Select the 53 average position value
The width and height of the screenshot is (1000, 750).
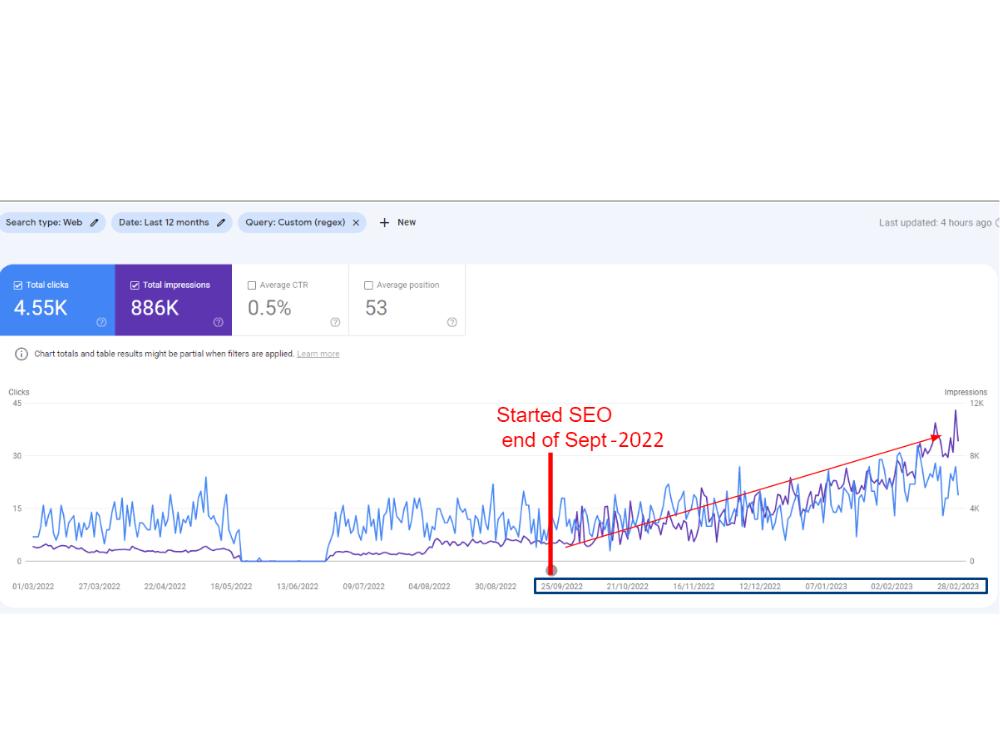tap(376, 308)
